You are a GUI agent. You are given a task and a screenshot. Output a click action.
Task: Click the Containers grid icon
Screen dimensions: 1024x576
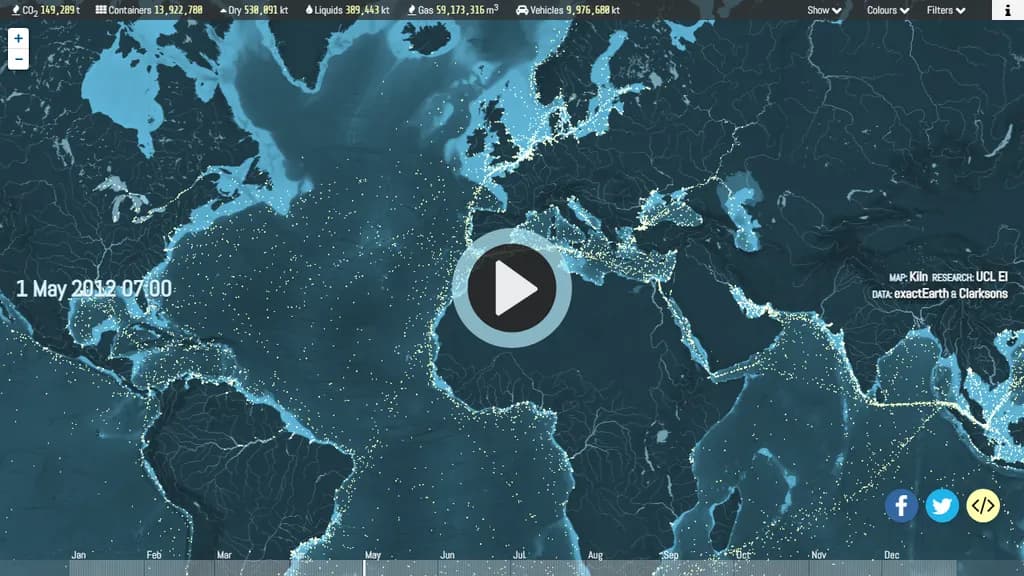[x=101, y=10]
